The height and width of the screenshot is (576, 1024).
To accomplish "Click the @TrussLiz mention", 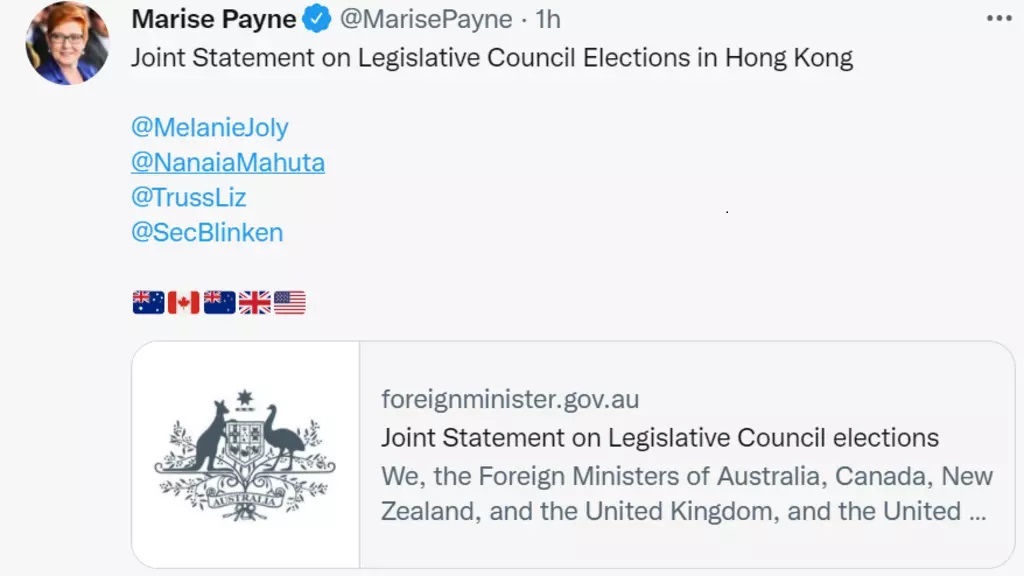I will pyautogui.click(x=188, y=197).
